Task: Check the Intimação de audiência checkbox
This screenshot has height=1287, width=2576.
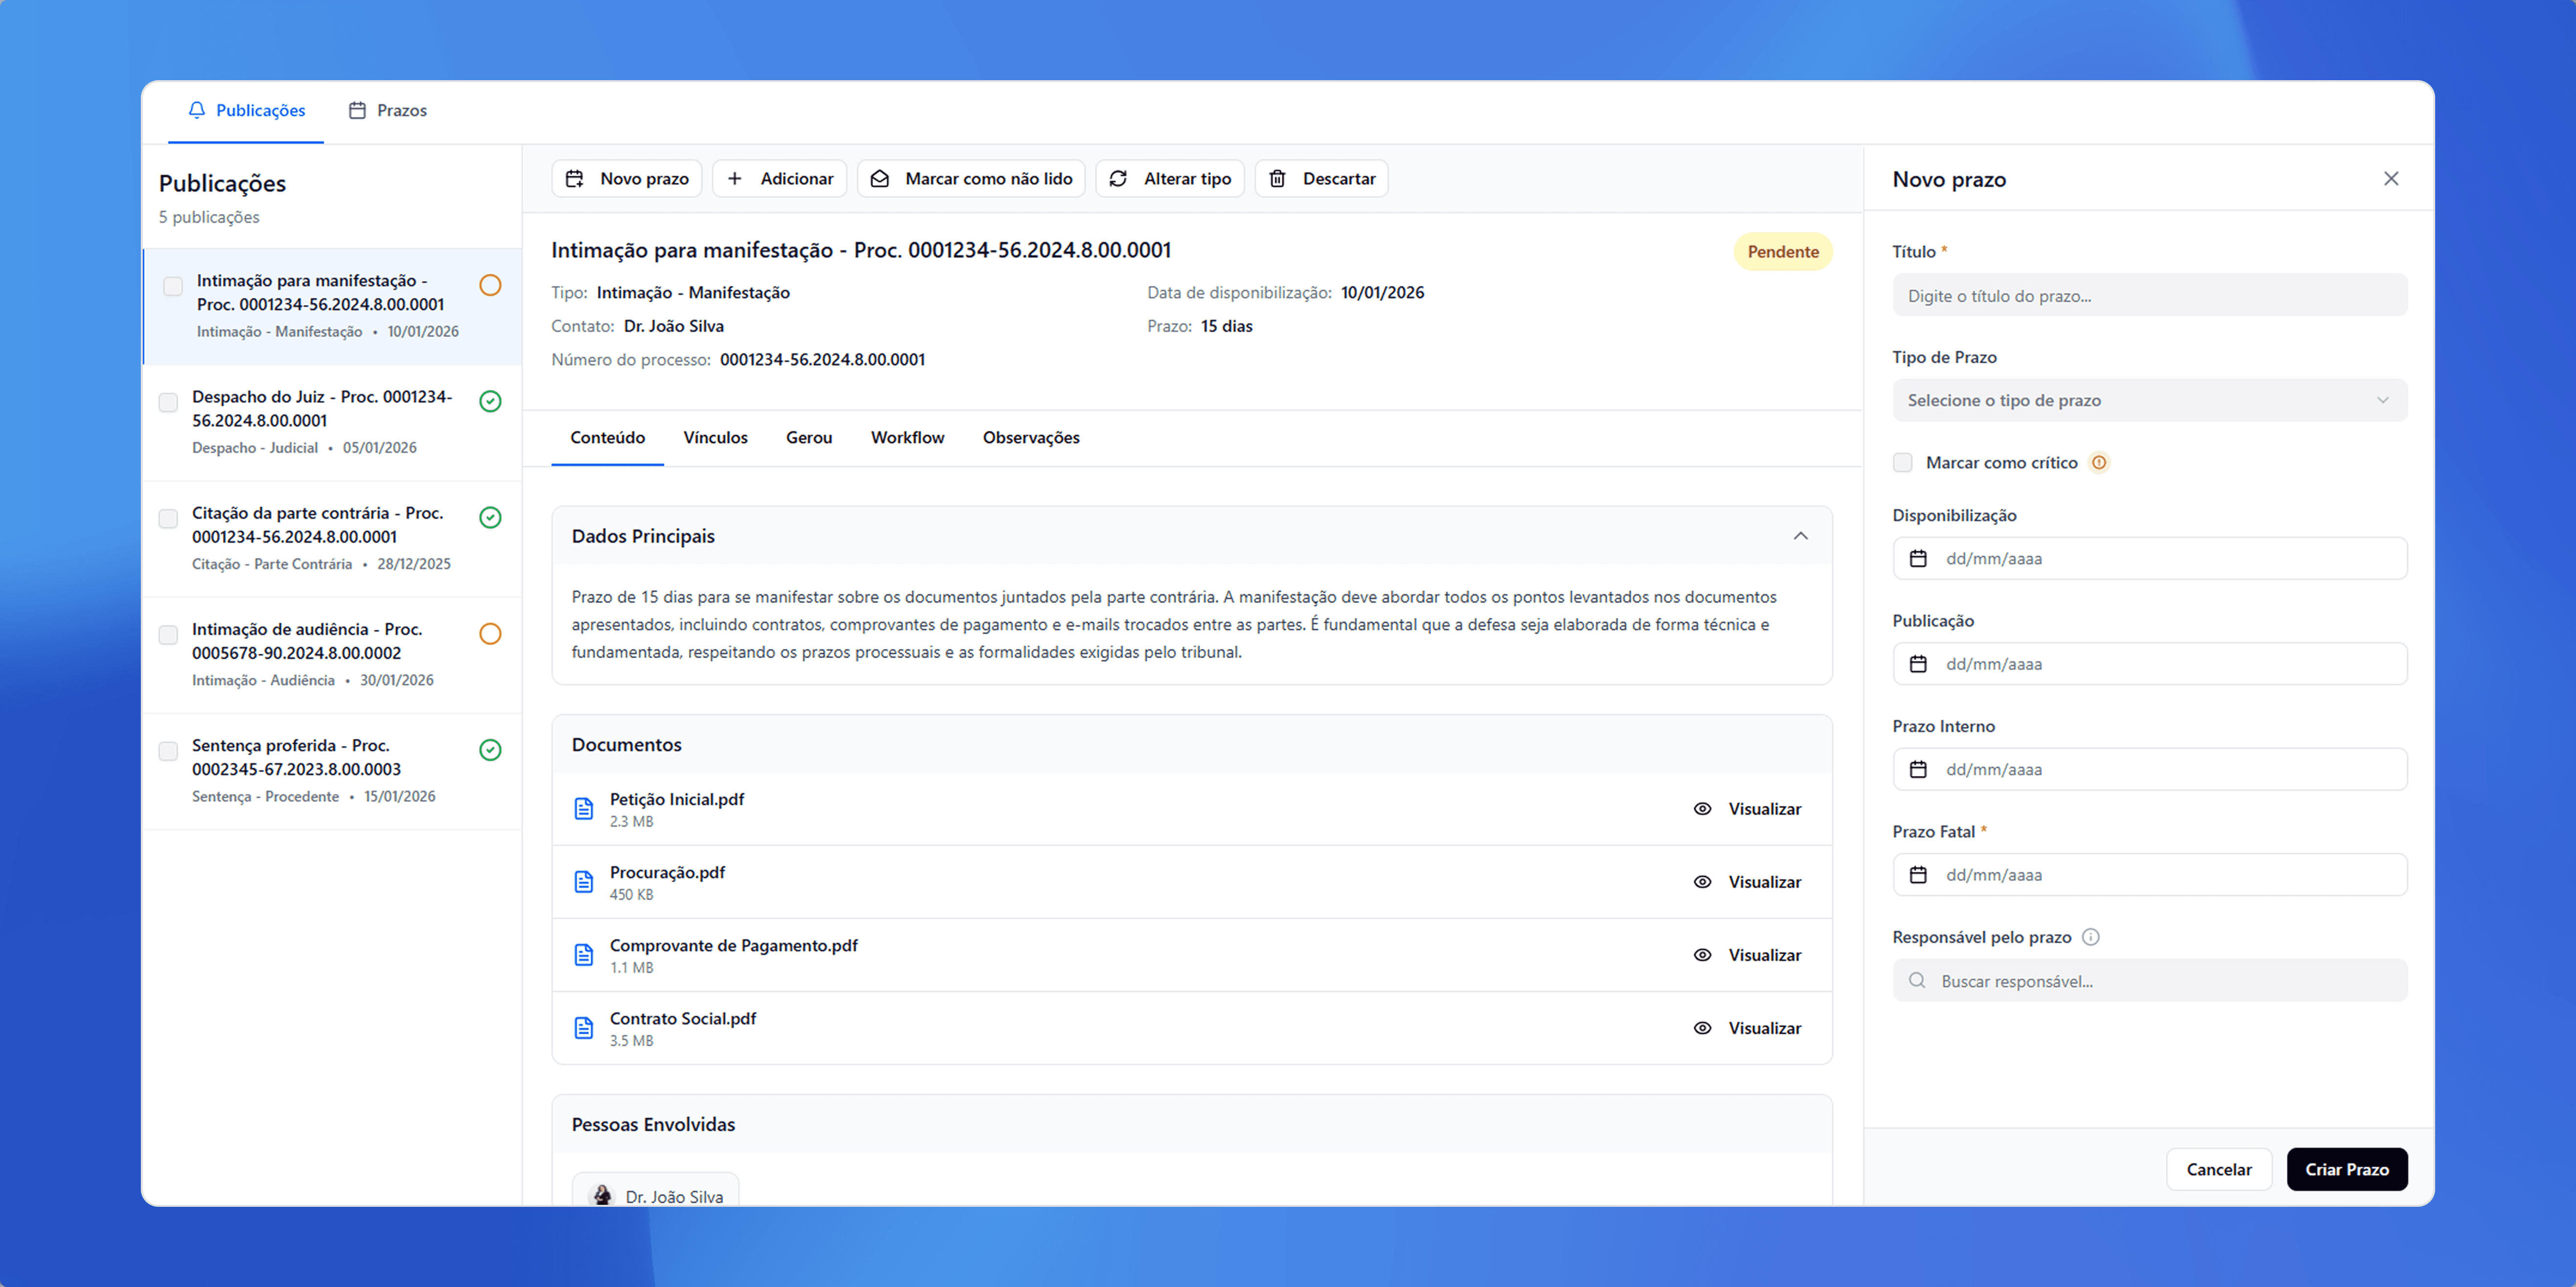Action: [168, 635]
